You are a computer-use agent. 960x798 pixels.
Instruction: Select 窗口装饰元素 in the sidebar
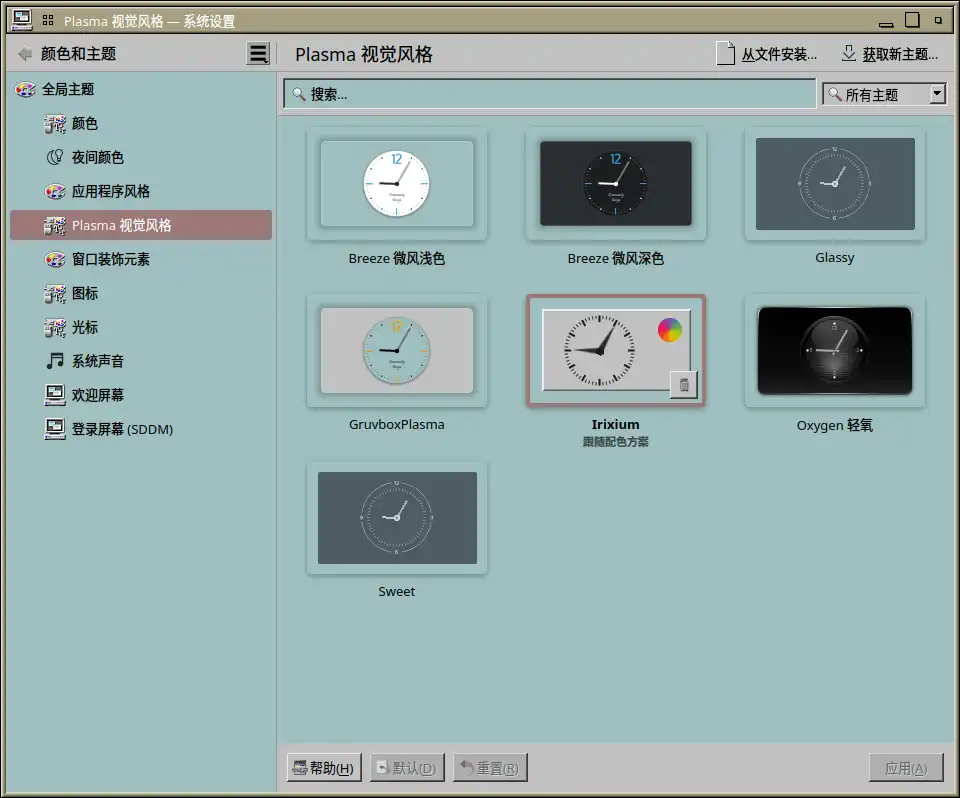[110, 259]
